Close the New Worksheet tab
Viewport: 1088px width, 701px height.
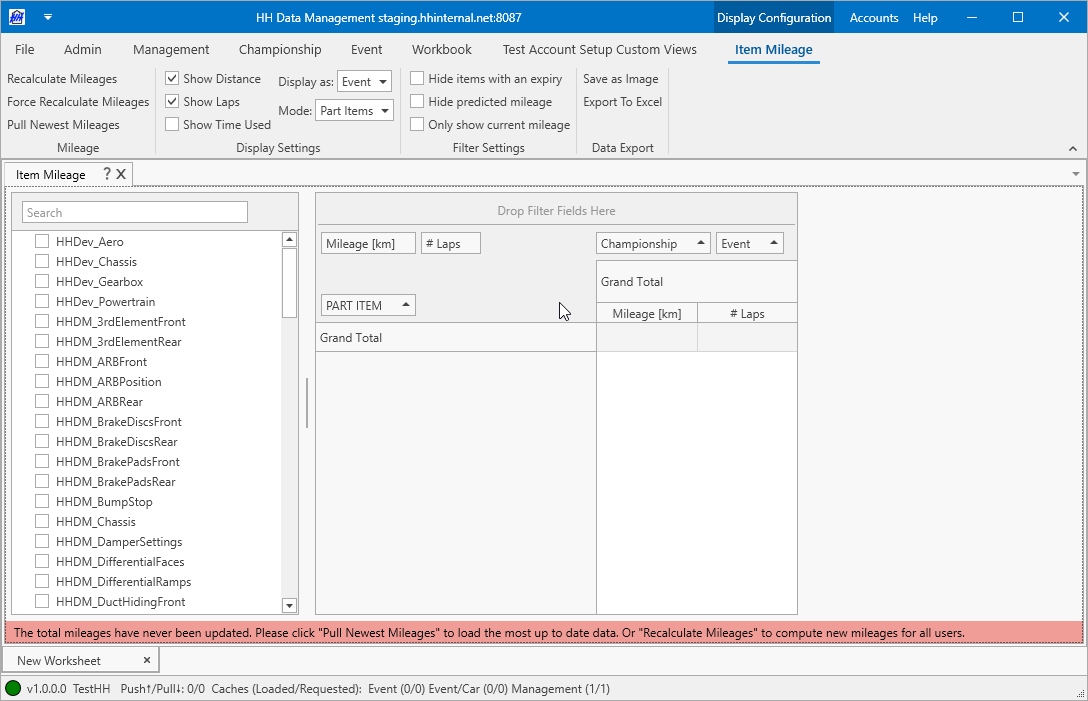coord(147,660)
